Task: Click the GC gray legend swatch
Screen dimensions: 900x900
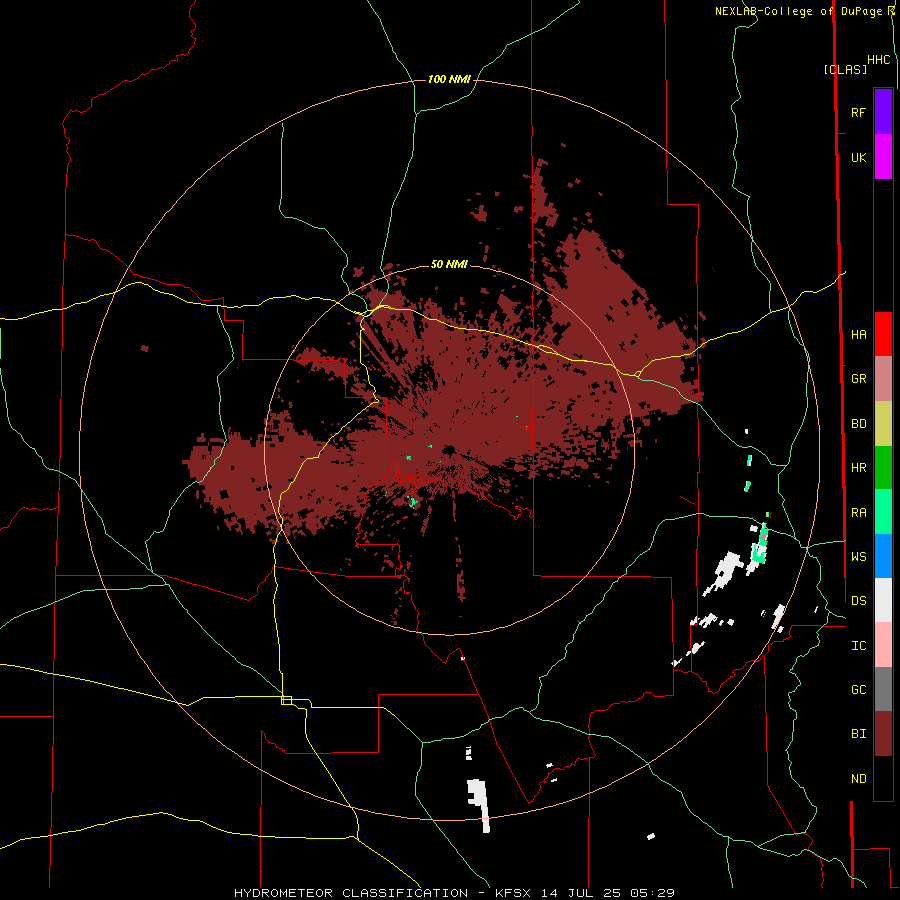Action: click(883, 689)
